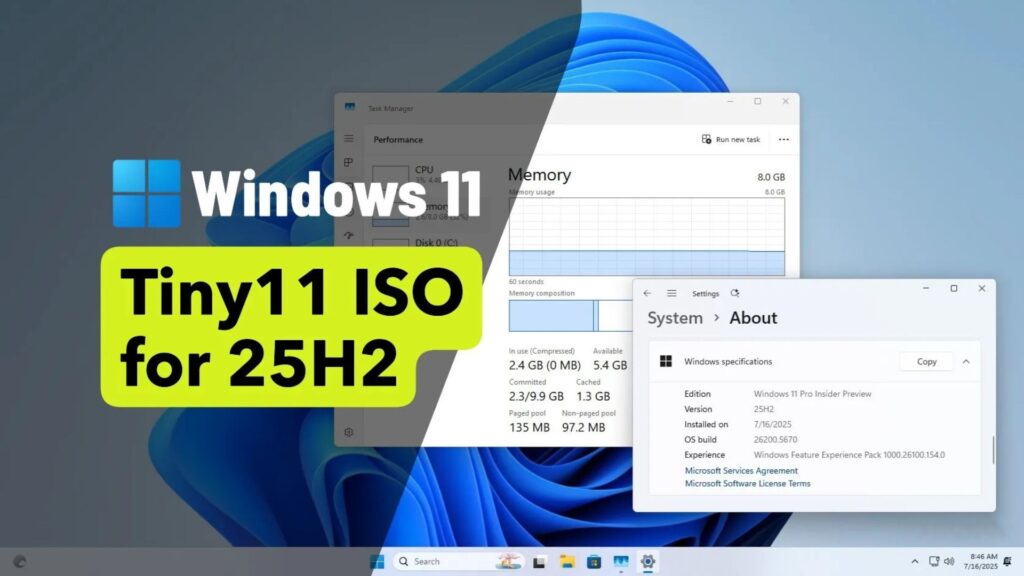Go back in Settings window
Image resolution: width=1024 pixels, height=576 pixels.
click(647, 293)
